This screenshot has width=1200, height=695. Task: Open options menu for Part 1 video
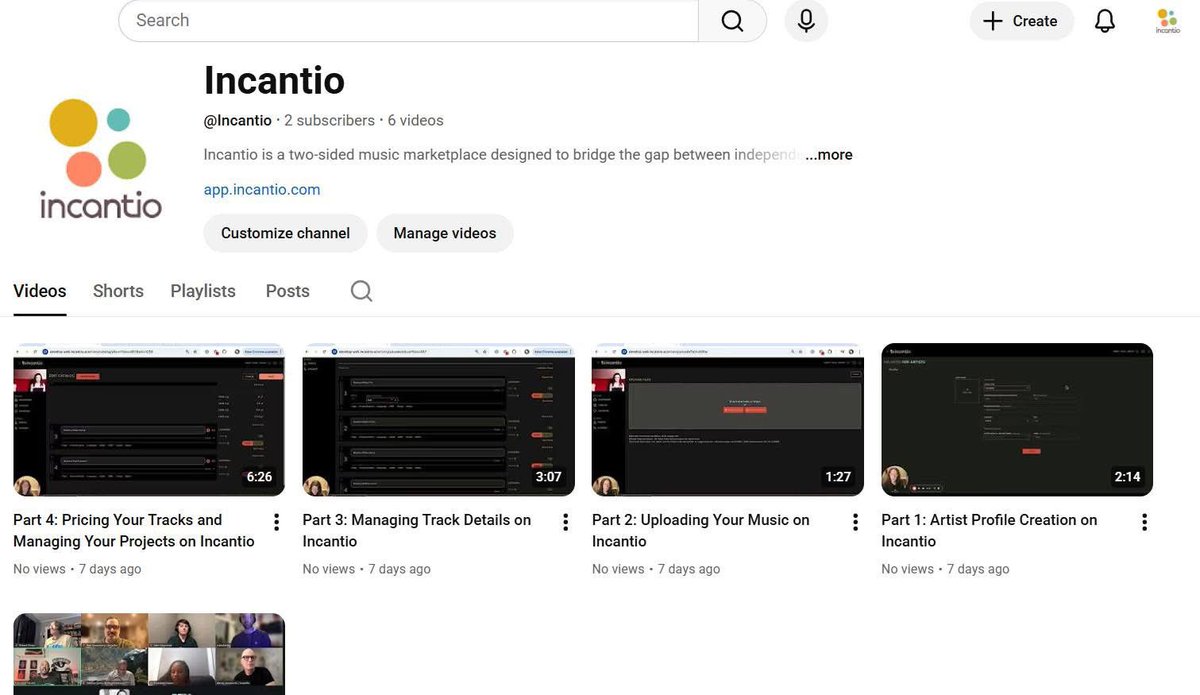coord(1144,522)
